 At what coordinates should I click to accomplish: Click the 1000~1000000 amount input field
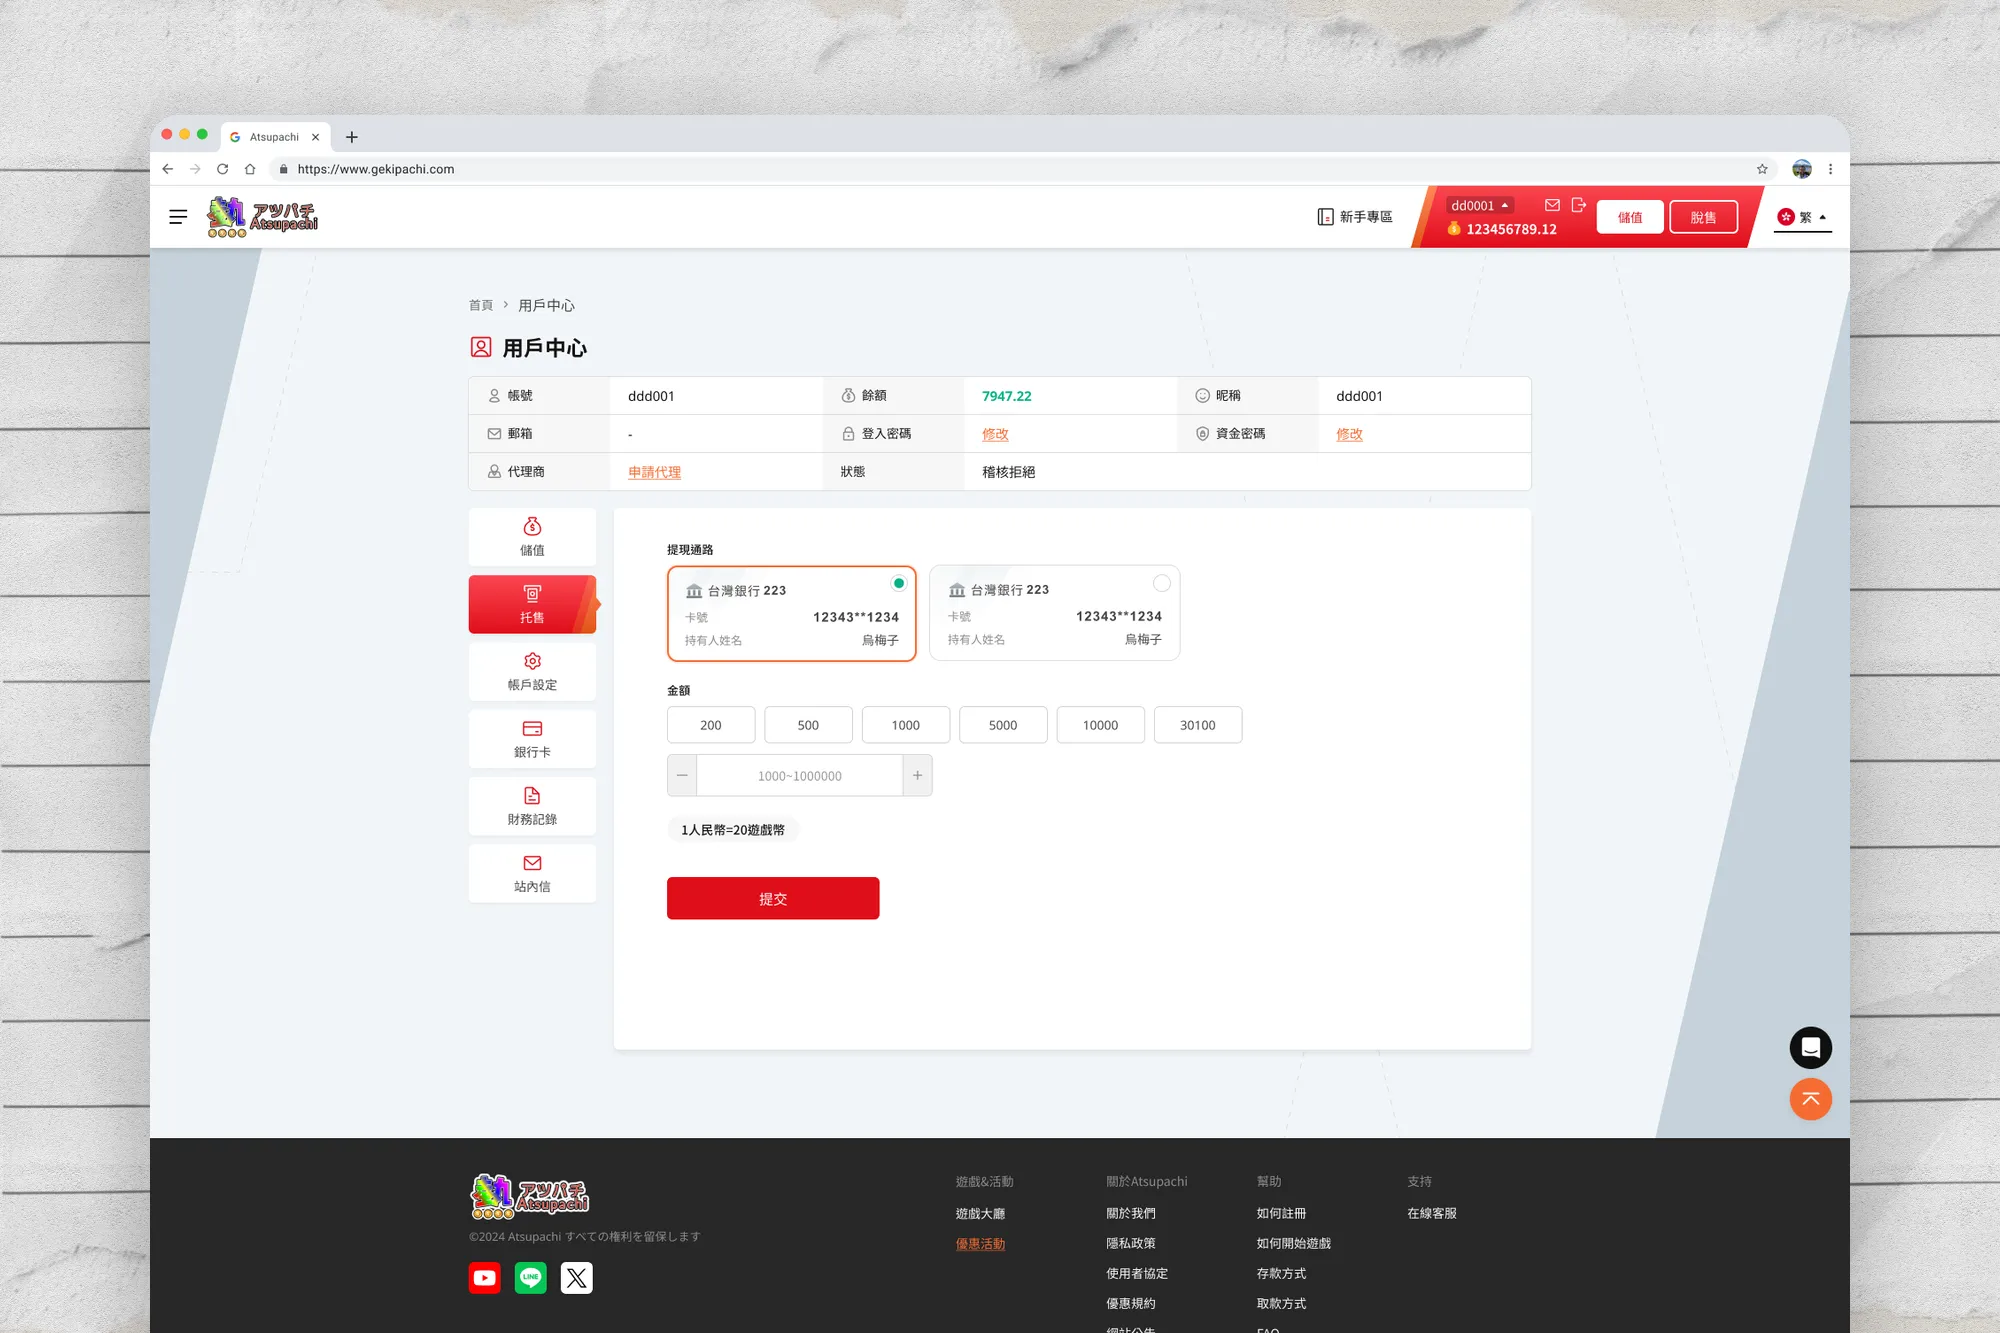800,775
